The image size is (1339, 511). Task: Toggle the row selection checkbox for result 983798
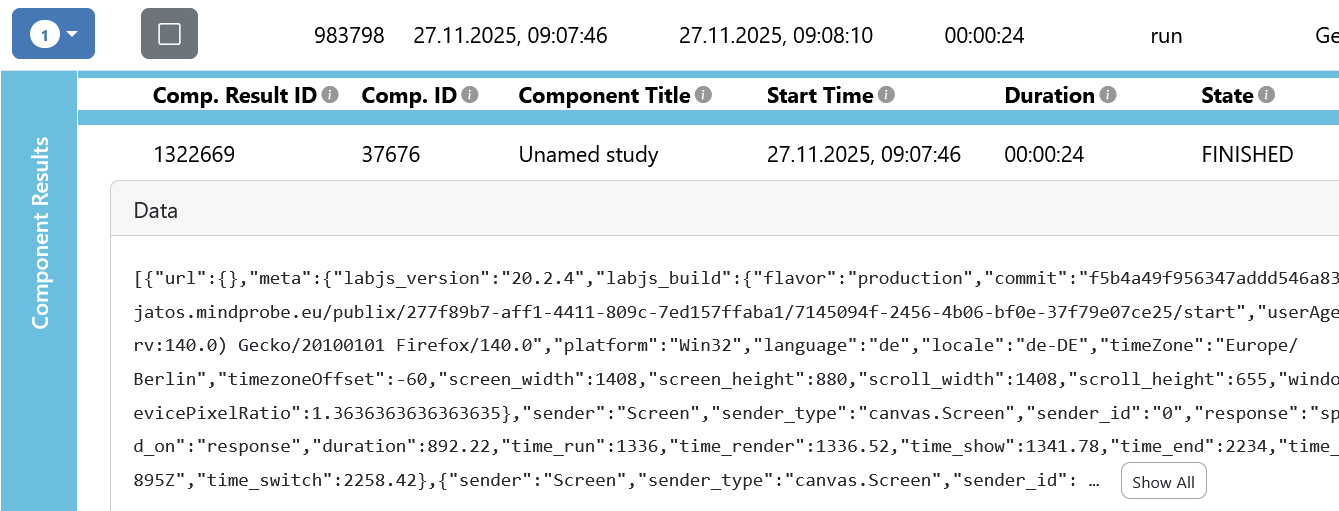(x=169, y=34)
